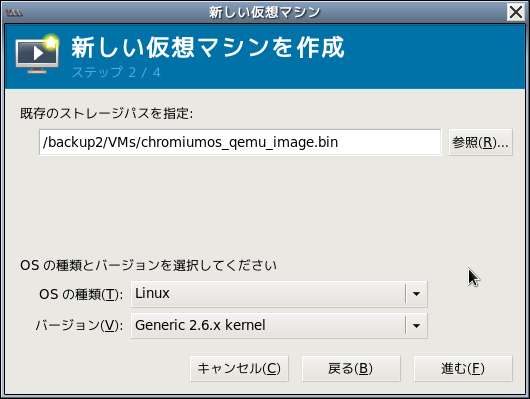The width and height of the screenshot is (530, 399).
Task: Close the 新しい仮想マシン window
Action: [x=516, y=13]
